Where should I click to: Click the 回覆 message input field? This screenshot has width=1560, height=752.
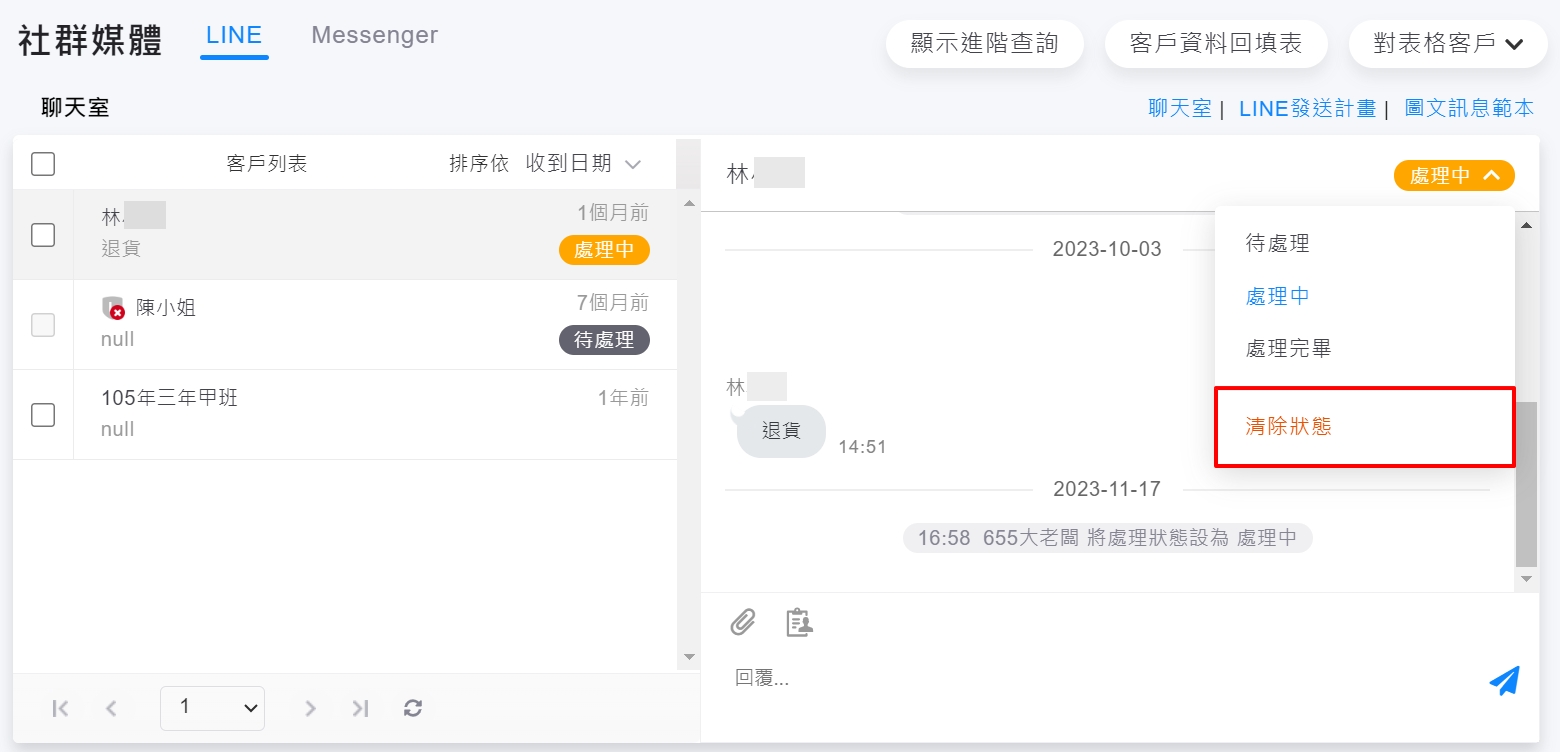tap(1100, 679)
